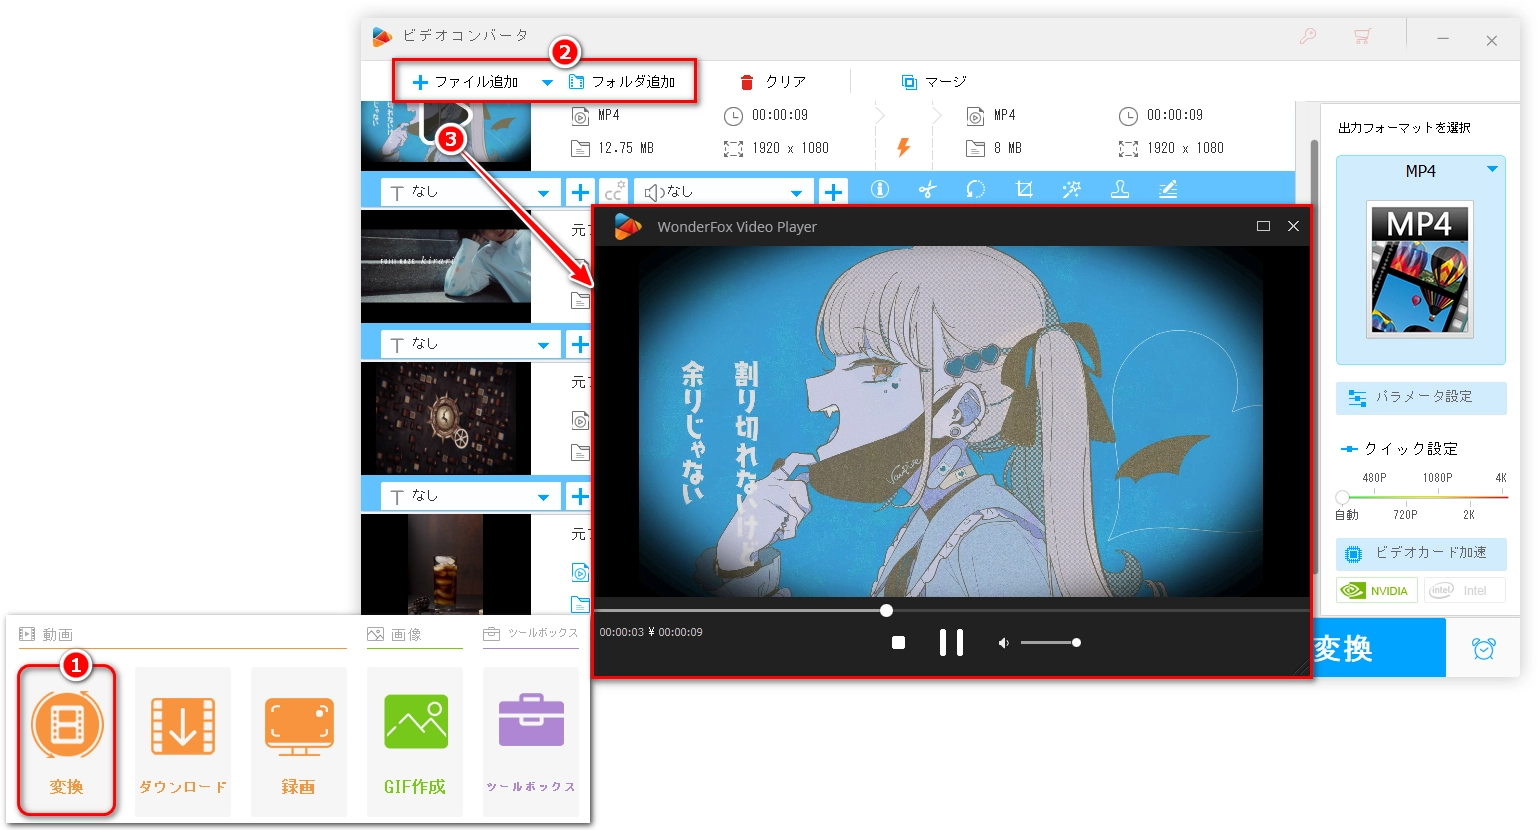Open the GIF作成 module
Viewport: 1538px width, 830px height.
coord(415,741)
